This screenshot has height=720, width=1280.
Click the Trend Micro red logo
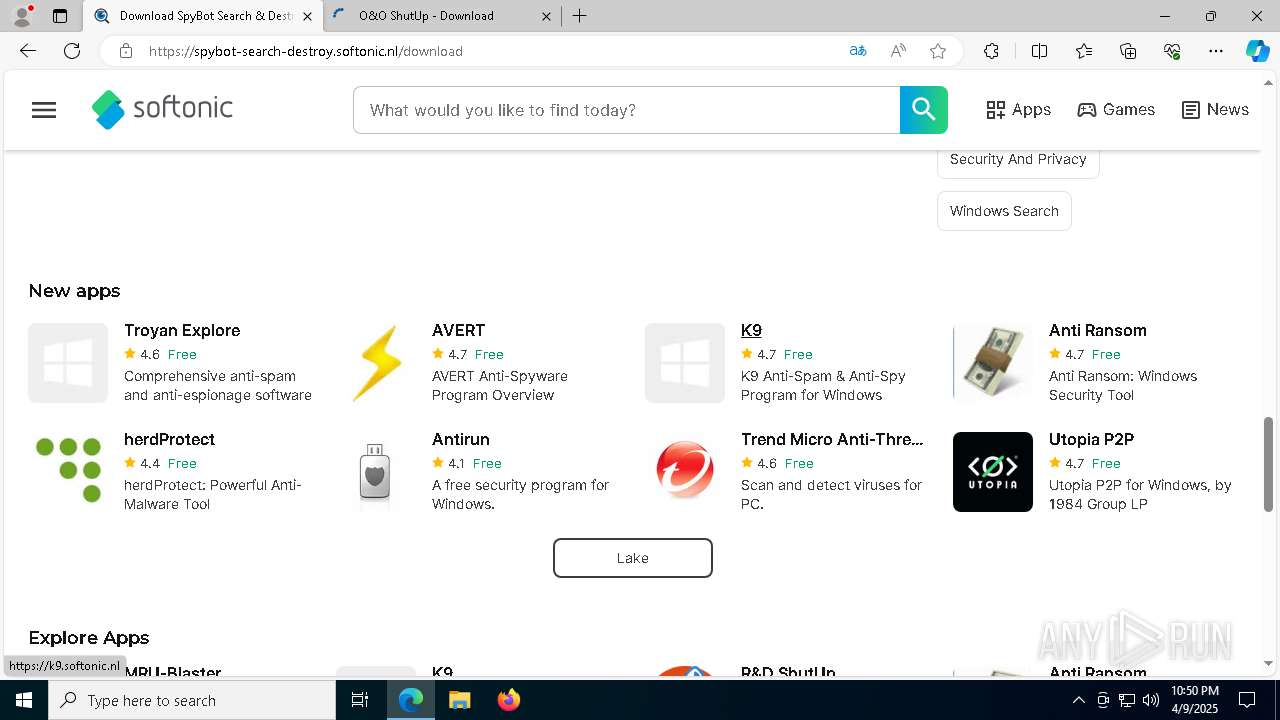click(685, 472)
